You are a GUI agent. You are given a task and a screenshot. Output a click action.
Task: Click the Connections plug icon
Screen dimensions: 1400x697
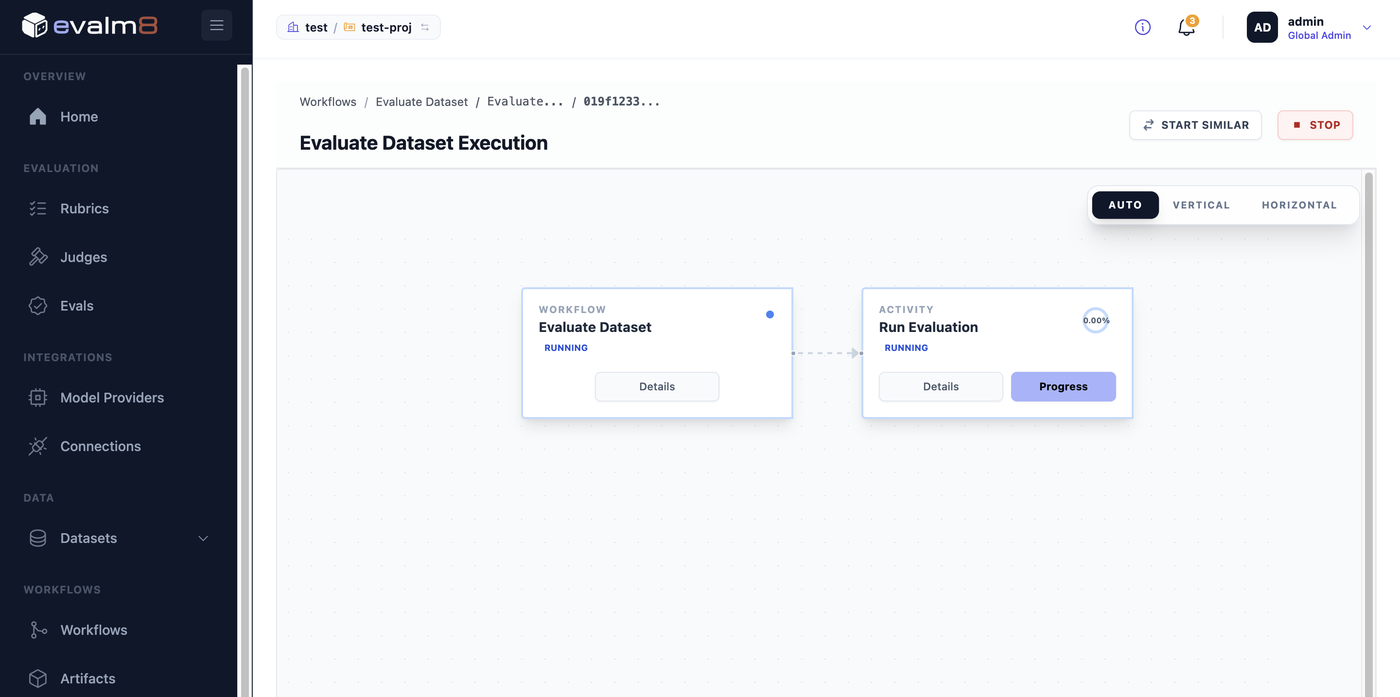[38, 446]
